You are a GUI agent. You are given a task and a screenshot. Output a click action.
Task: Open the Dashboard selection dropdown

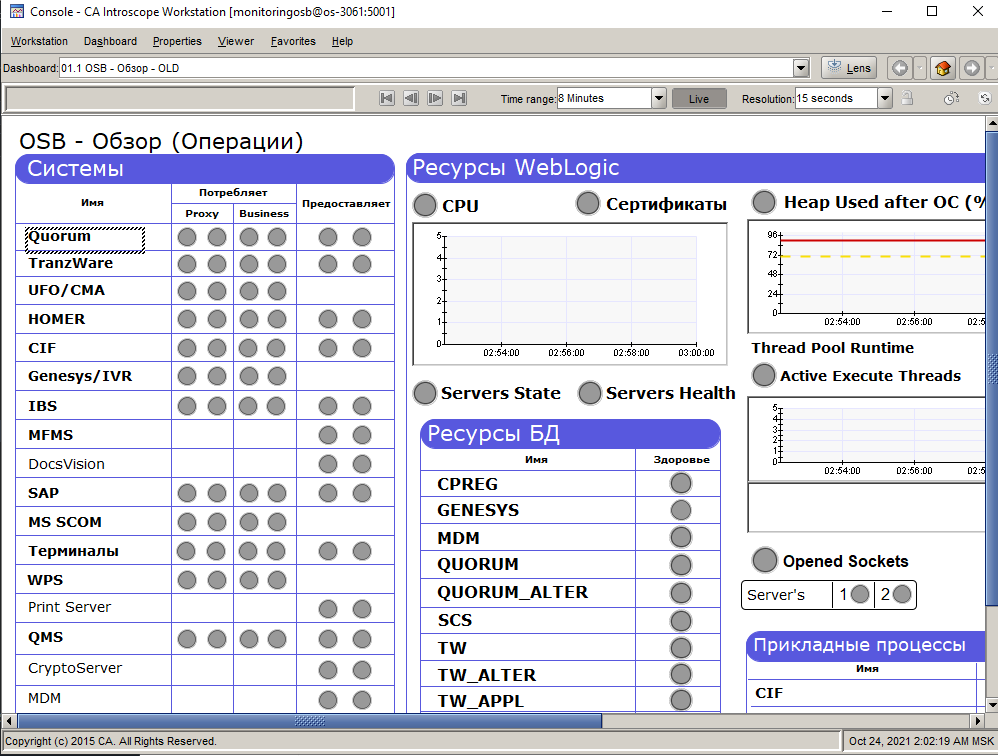pyautogui.click(x=800, y=68)
